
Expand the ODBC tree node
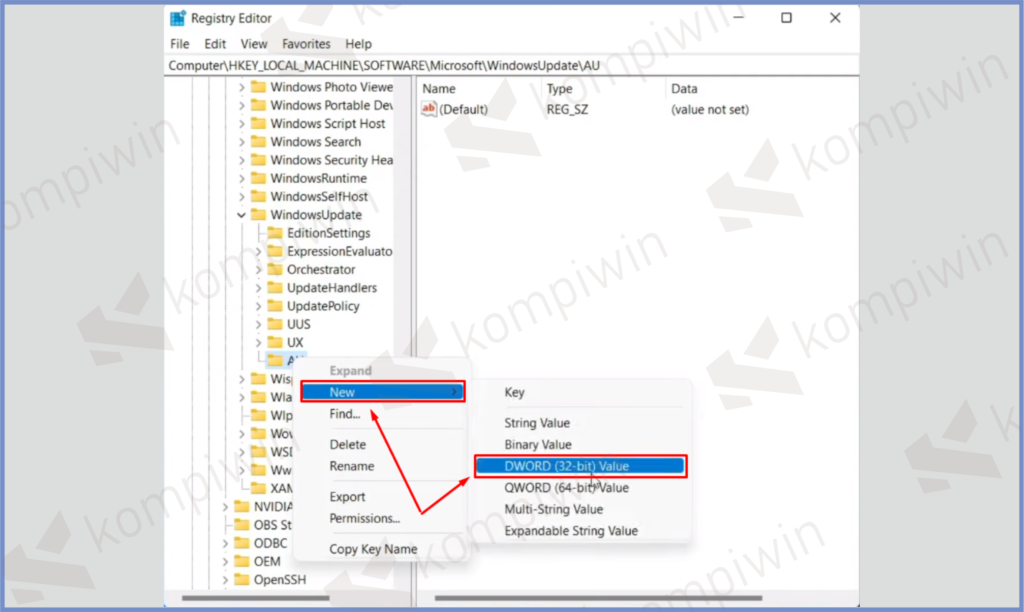pos(225,543)
